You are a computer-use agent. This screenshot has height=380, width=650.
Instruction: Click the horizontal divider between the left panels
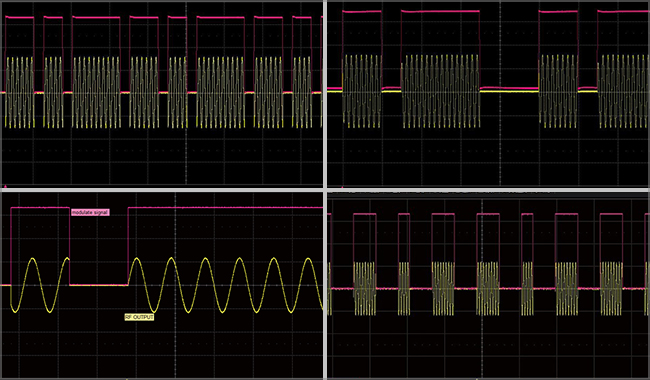pyautogui.click(x=162, y=189)
